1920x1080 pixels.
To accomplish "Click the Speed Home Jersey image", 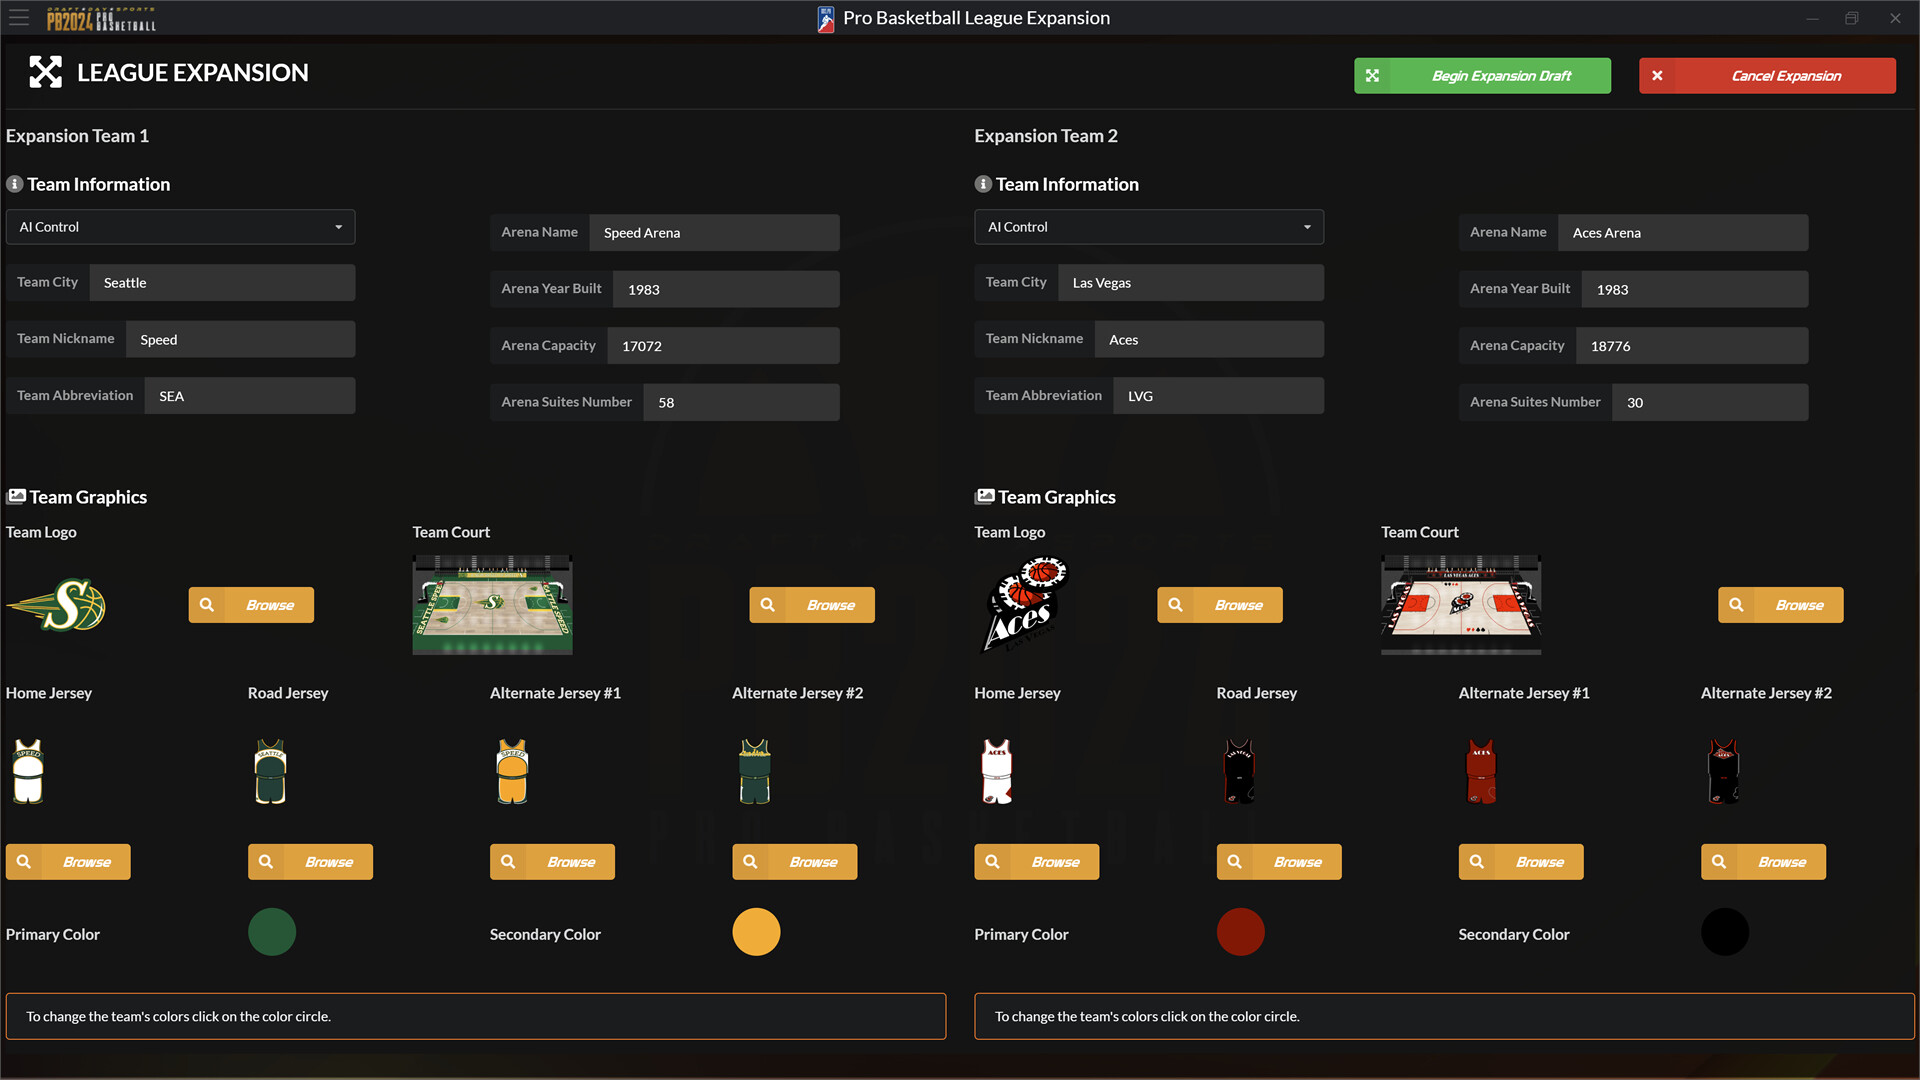I will click(x=28, y=771).
